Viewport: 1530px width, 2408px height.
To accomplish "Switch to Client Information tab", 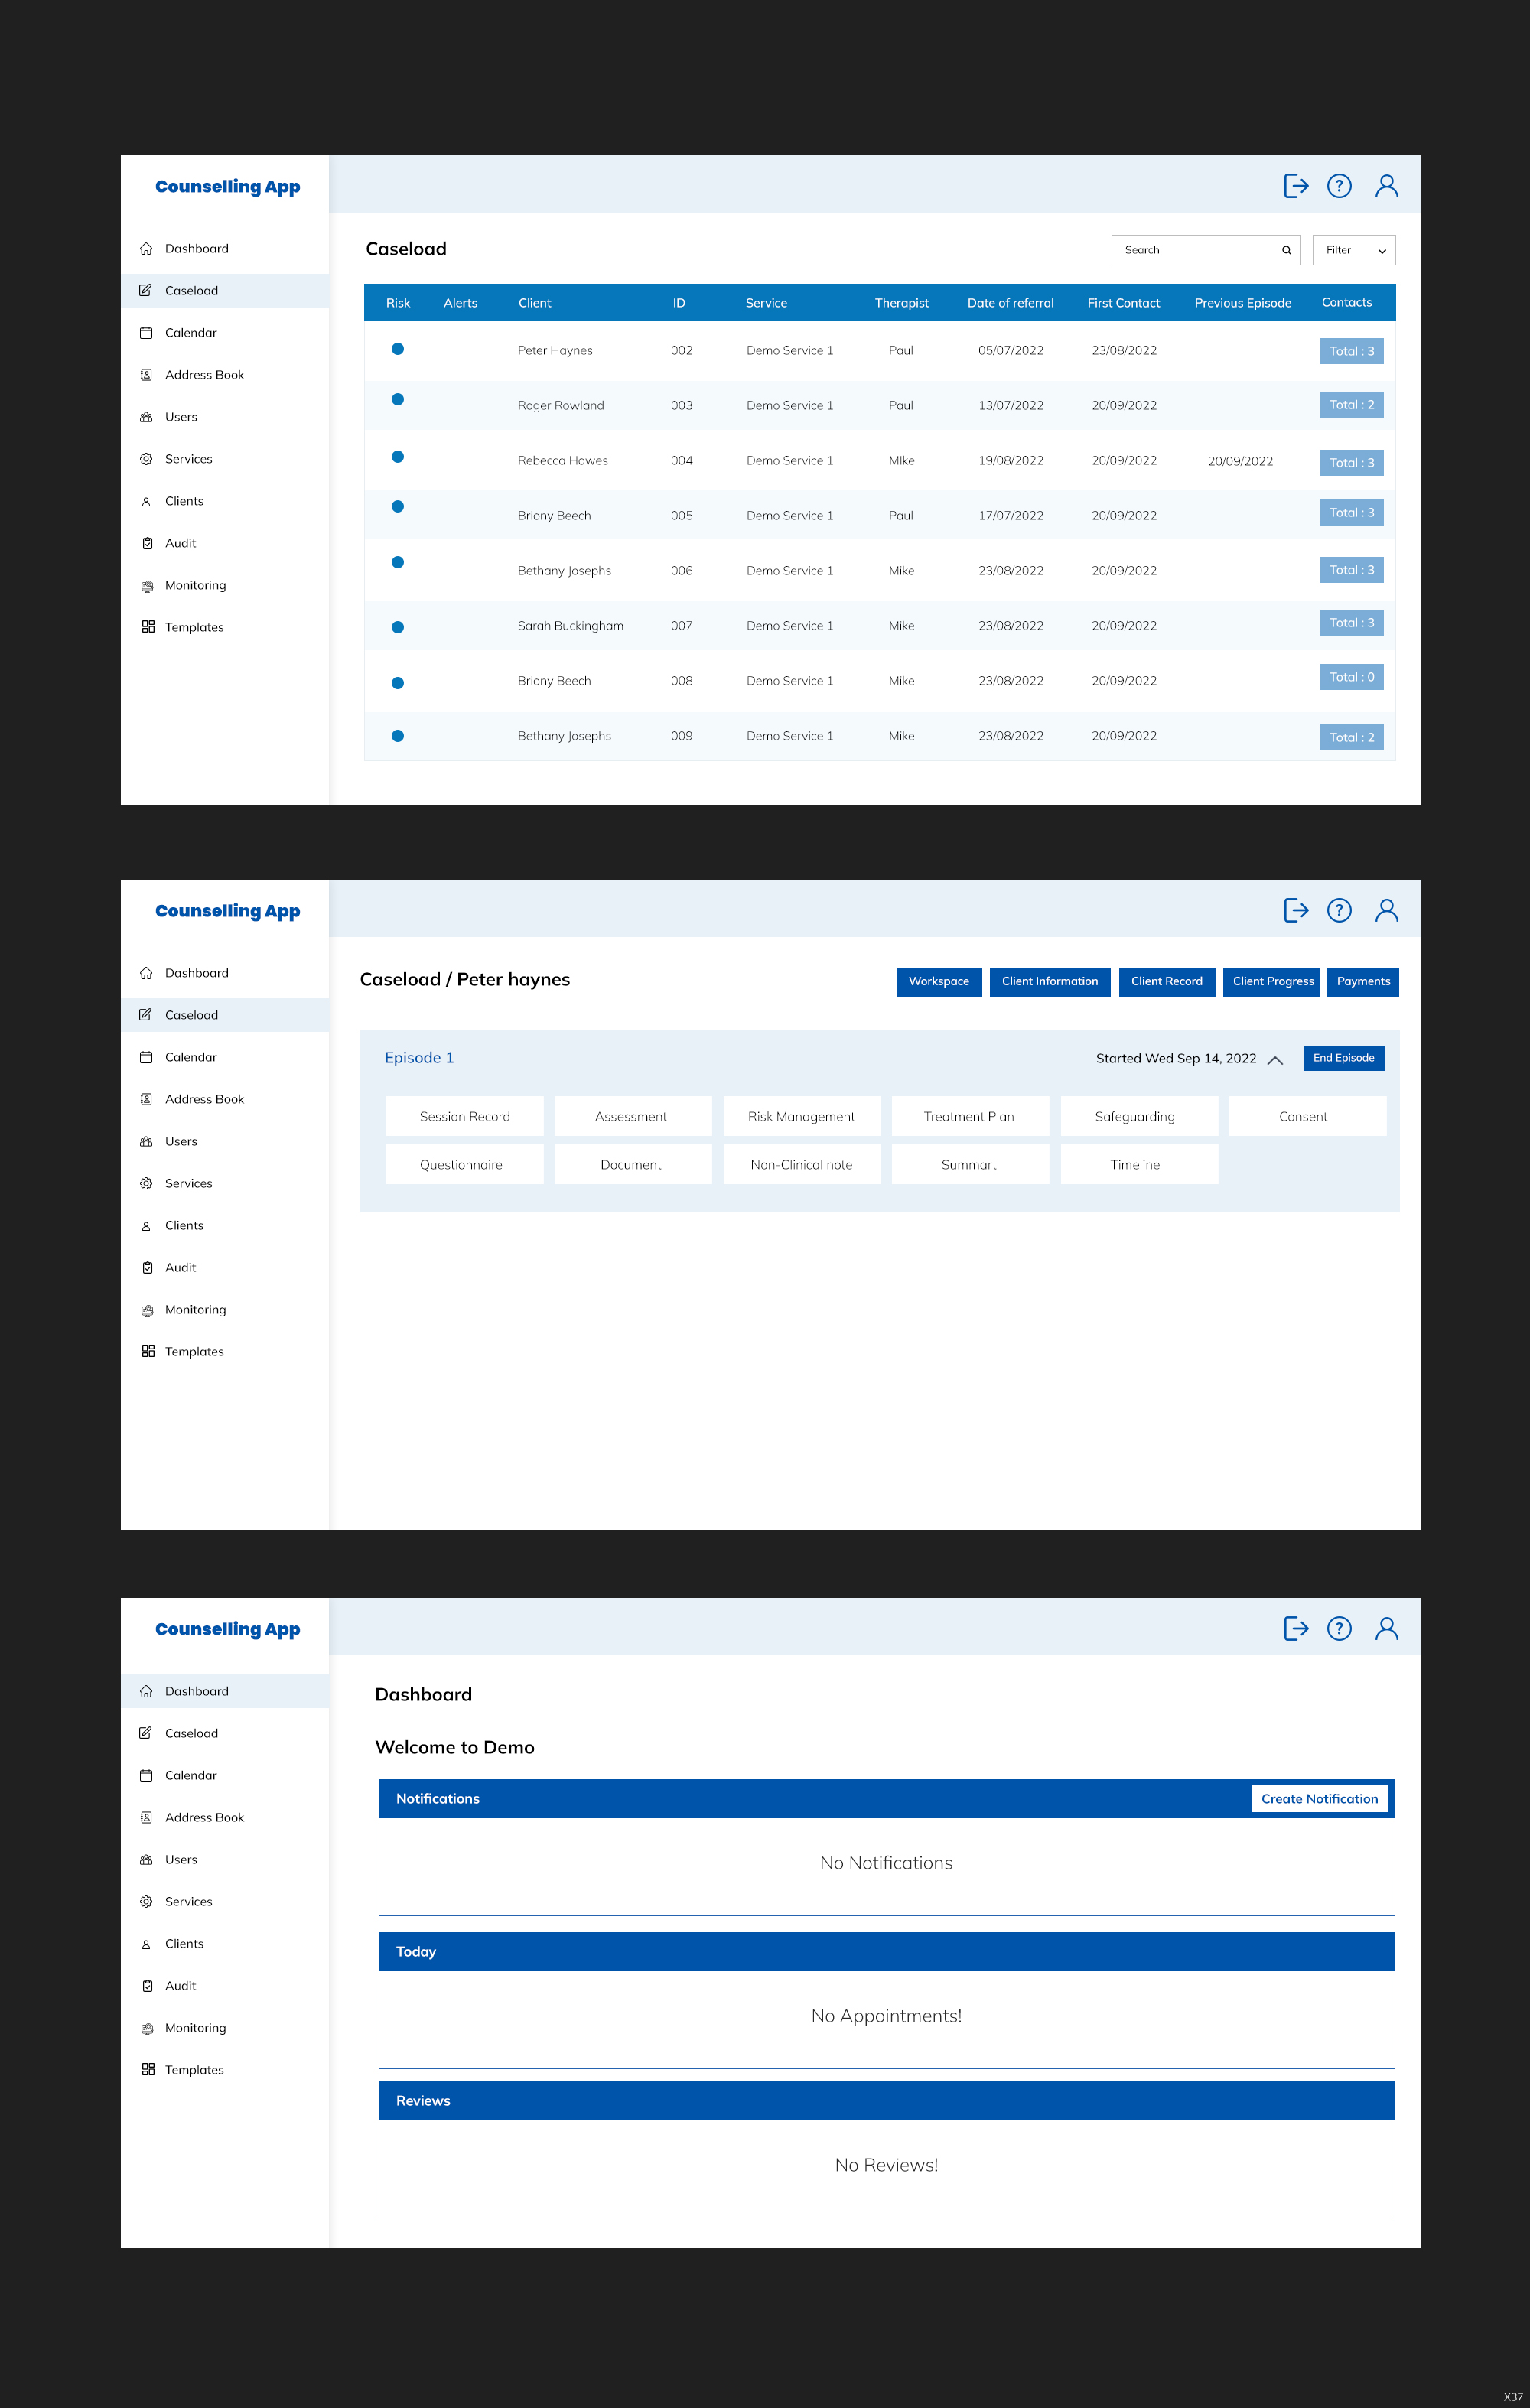I will pos(1049,981).
